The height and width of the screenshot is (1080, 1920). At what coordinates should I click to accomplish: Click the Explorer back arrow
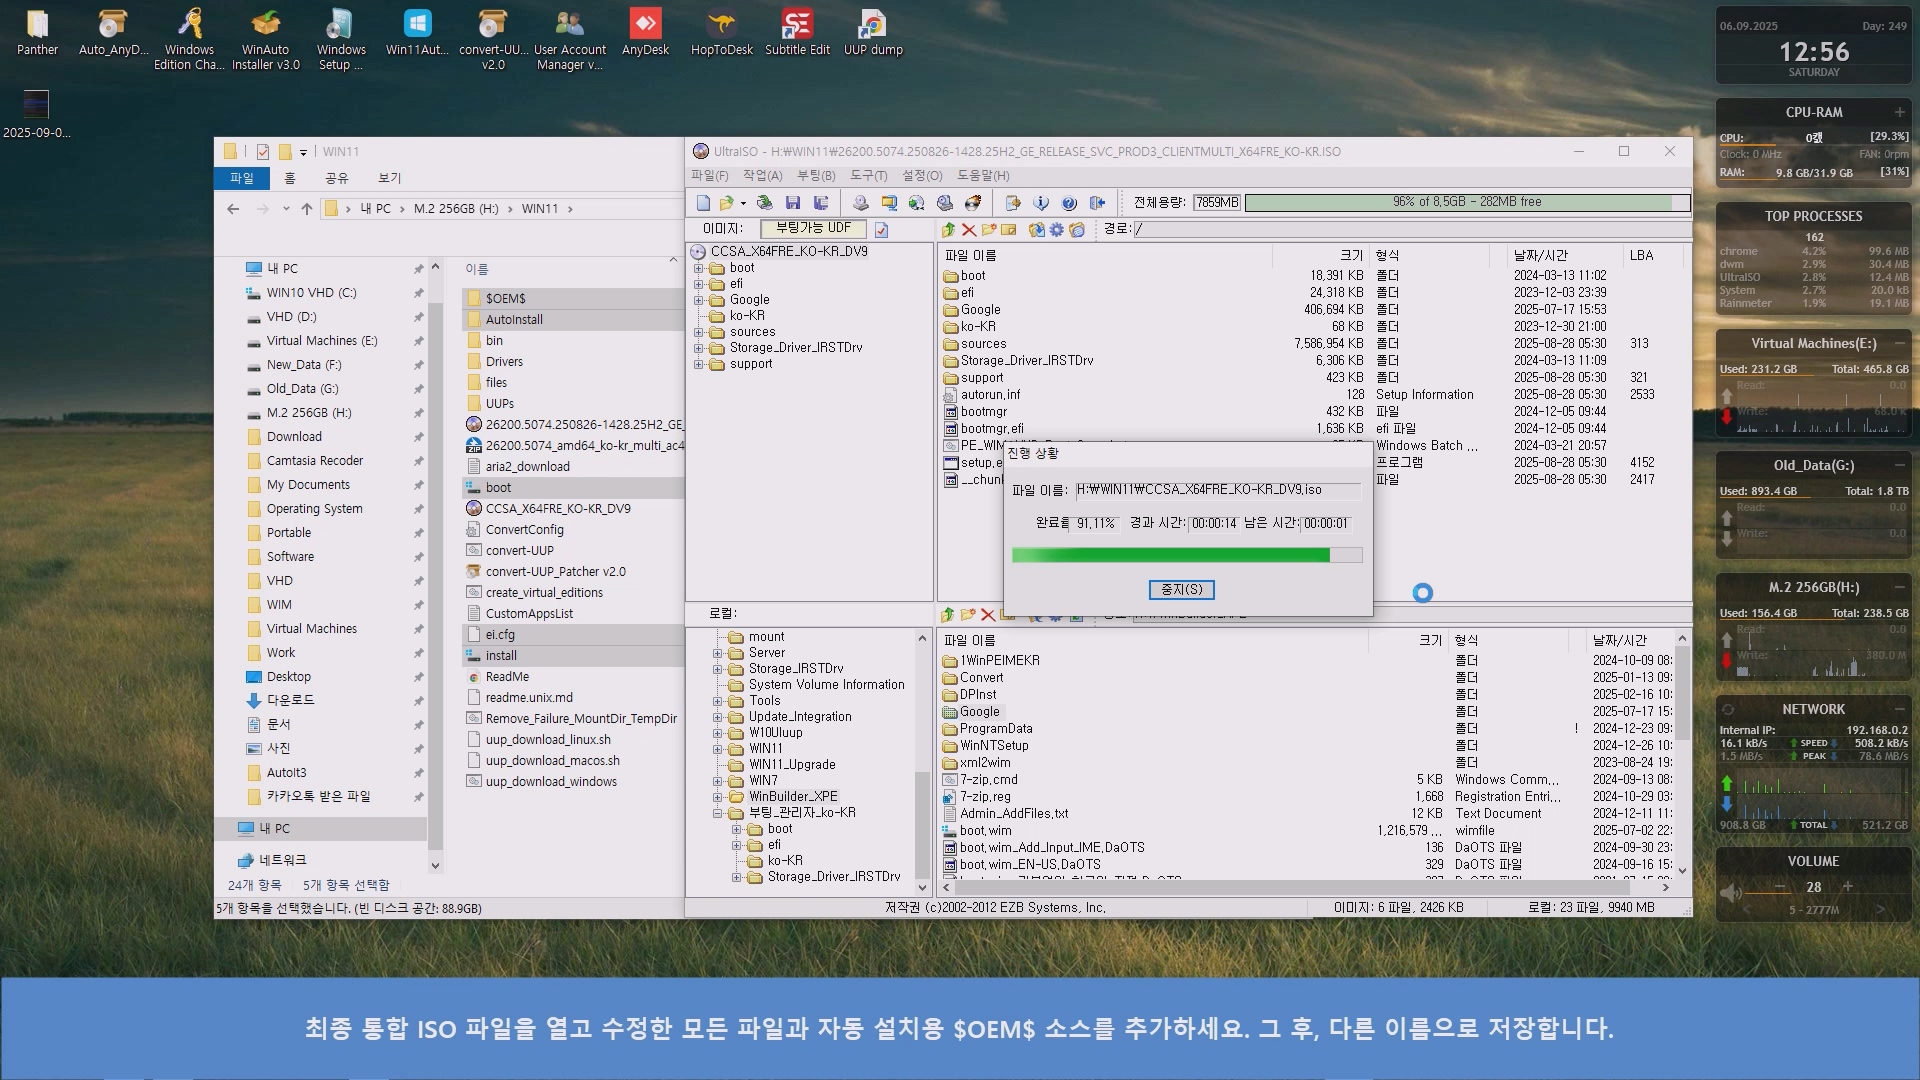[233, 209]
